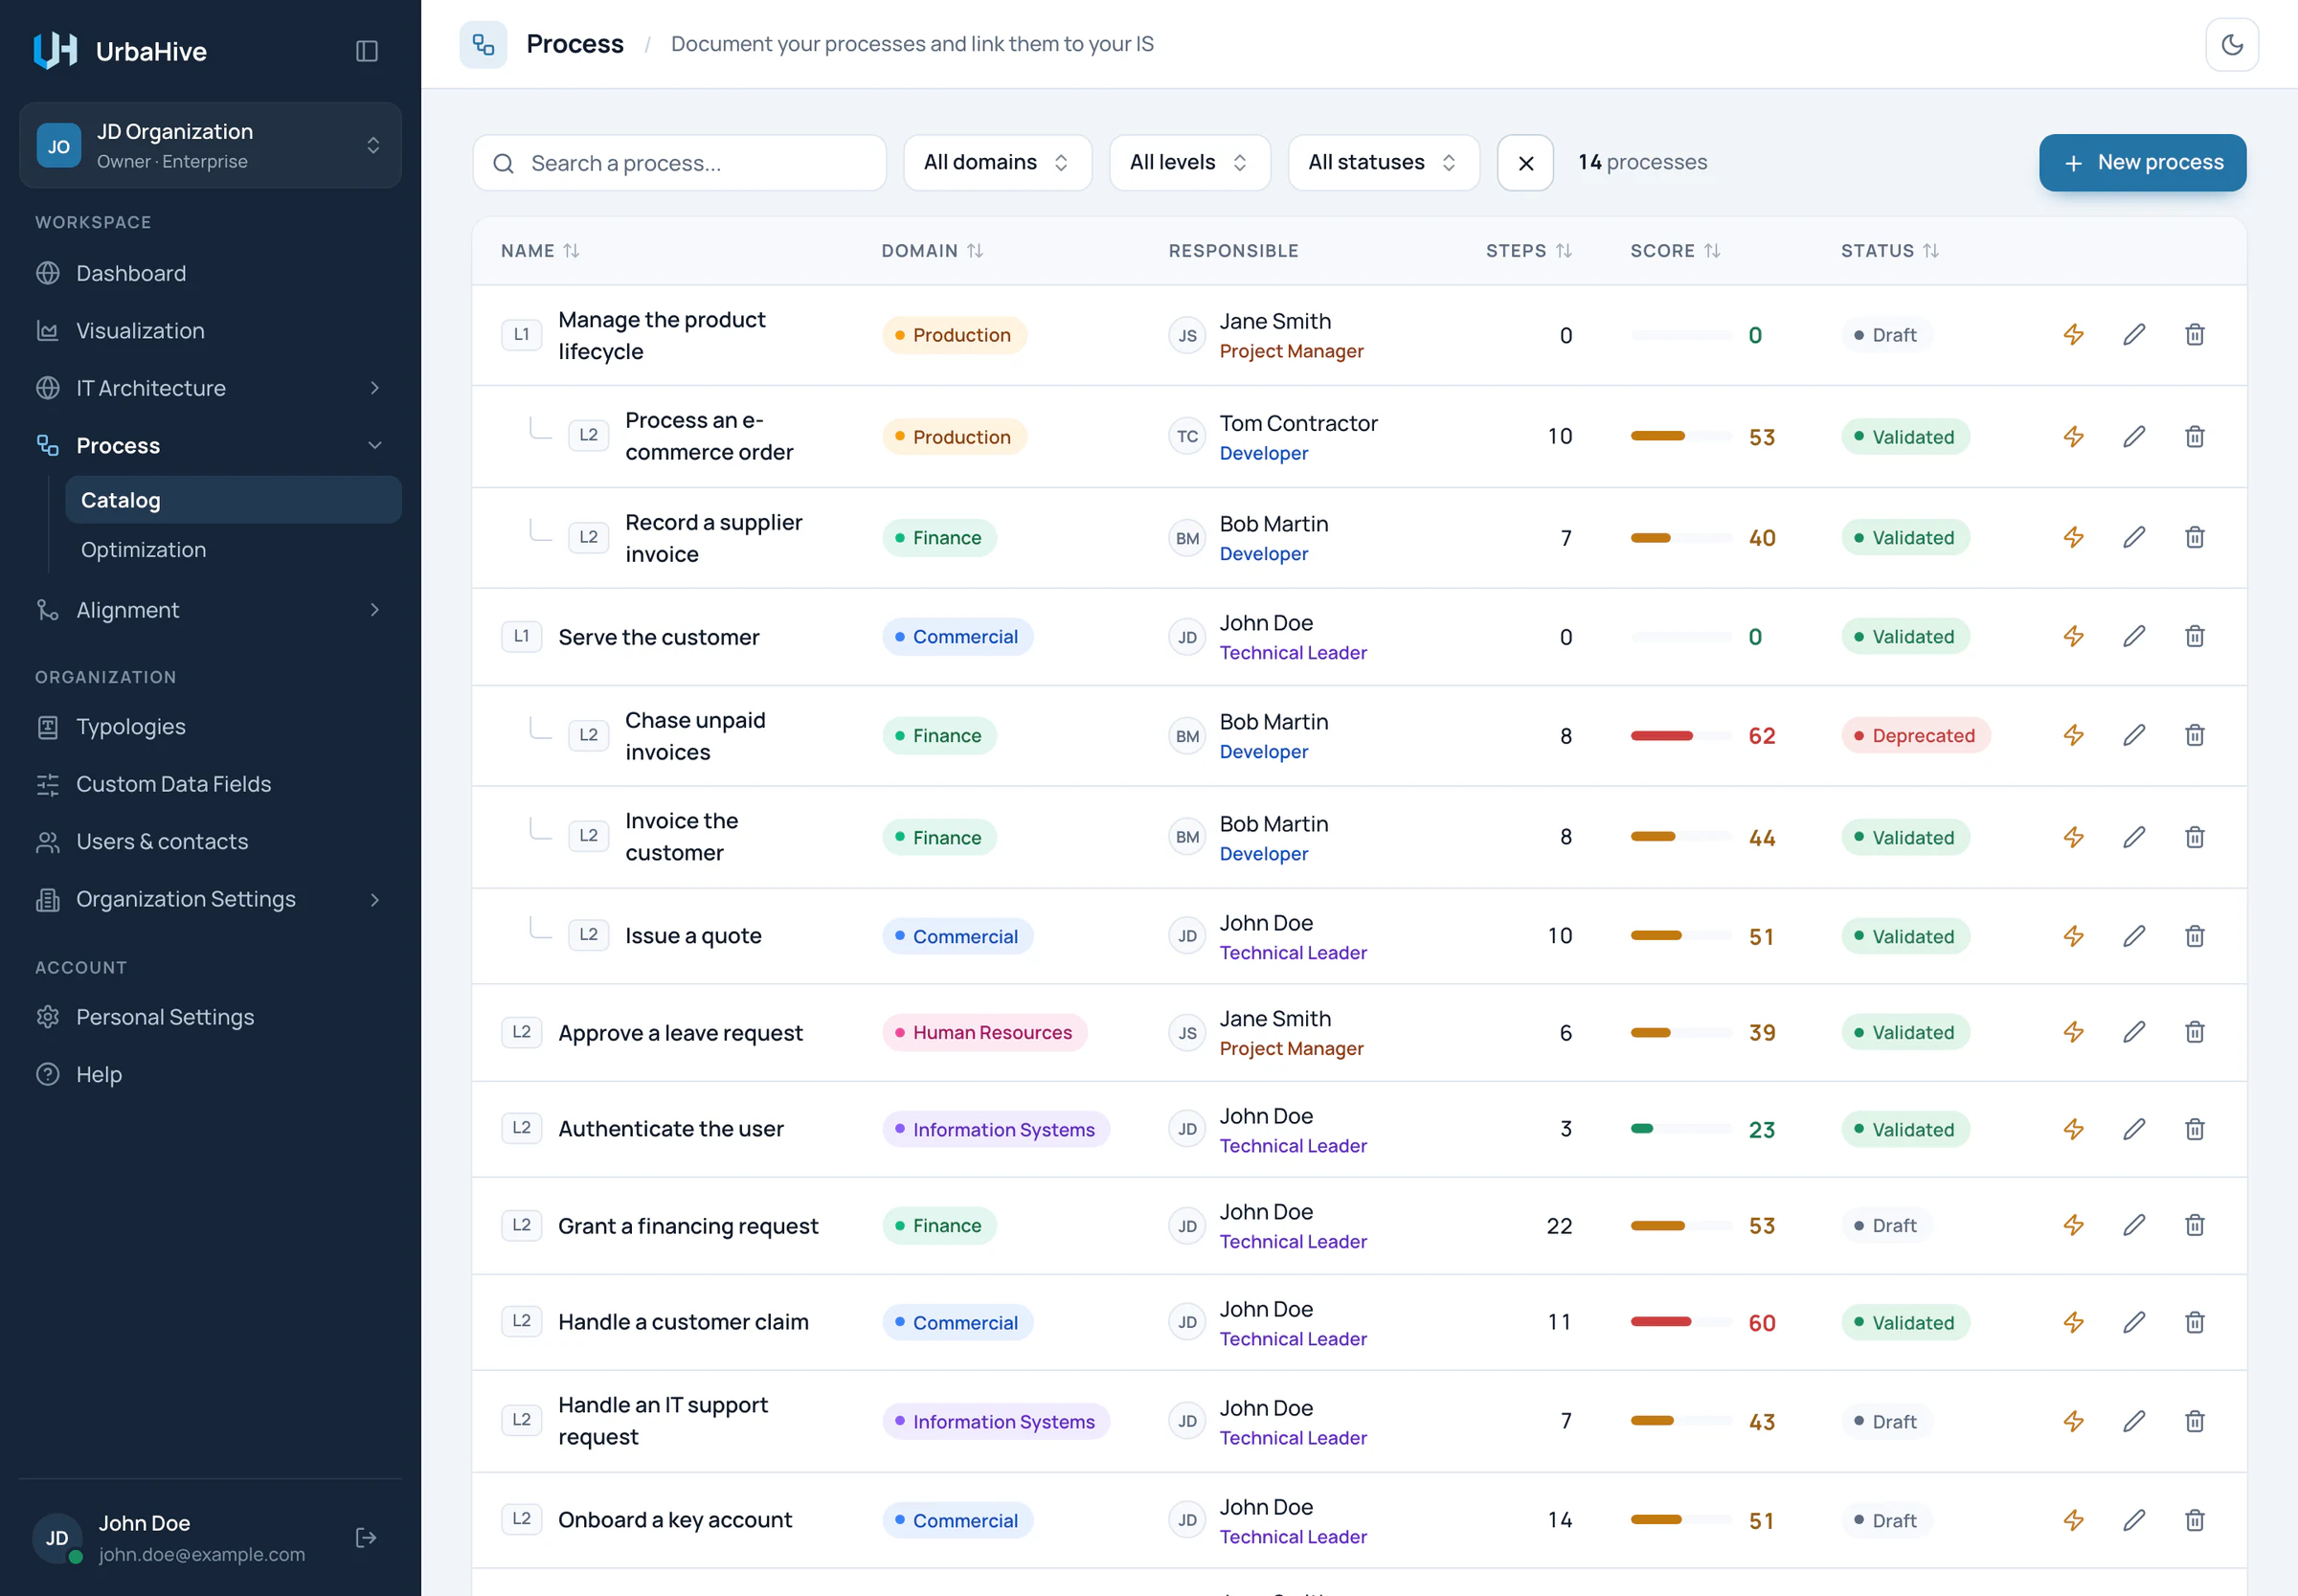
Task: Open Typologies from the sidebar
Action: point(210,727)
